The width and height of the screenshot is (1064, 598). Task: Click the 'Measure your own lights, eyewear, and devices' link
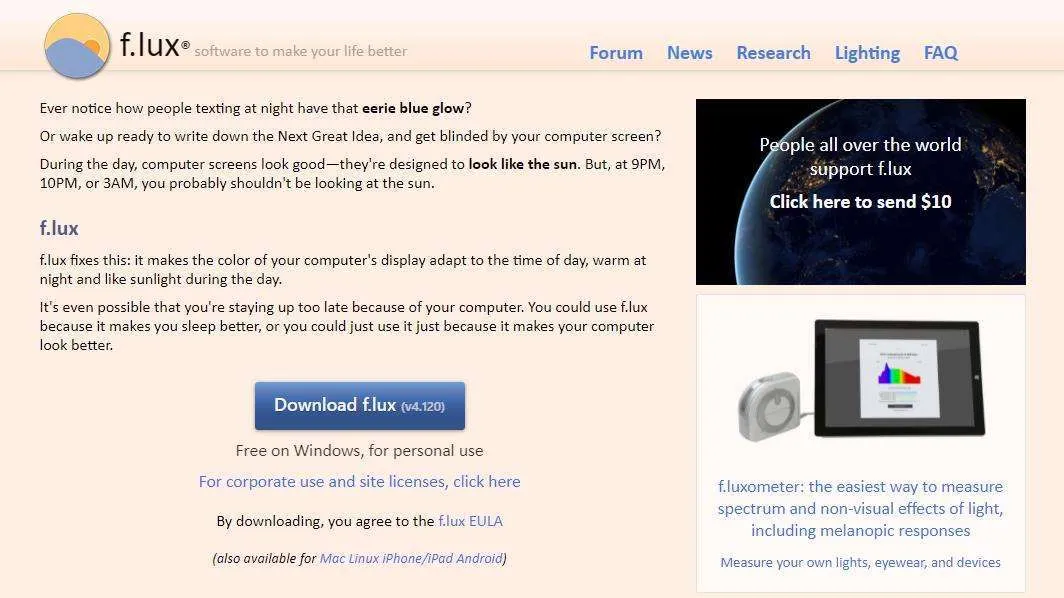pos(860,562)
